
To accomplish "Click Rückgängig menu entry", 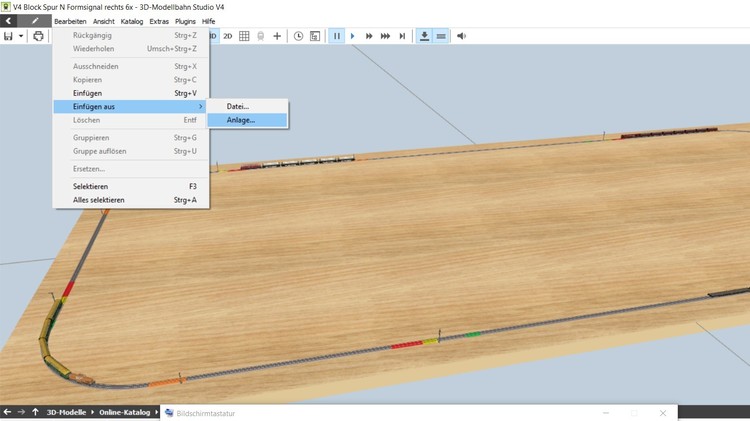I will [131, 35].
